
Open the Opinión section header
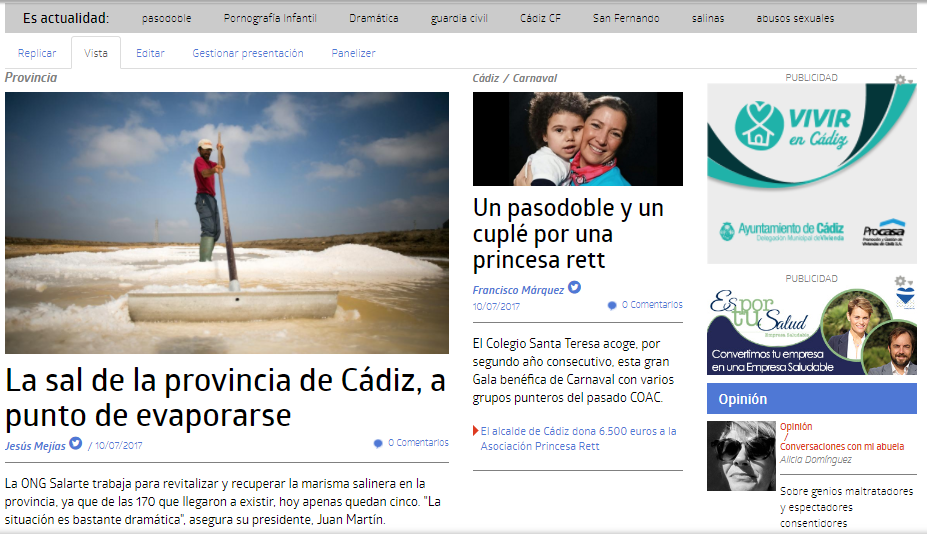[x=812, y=399]
